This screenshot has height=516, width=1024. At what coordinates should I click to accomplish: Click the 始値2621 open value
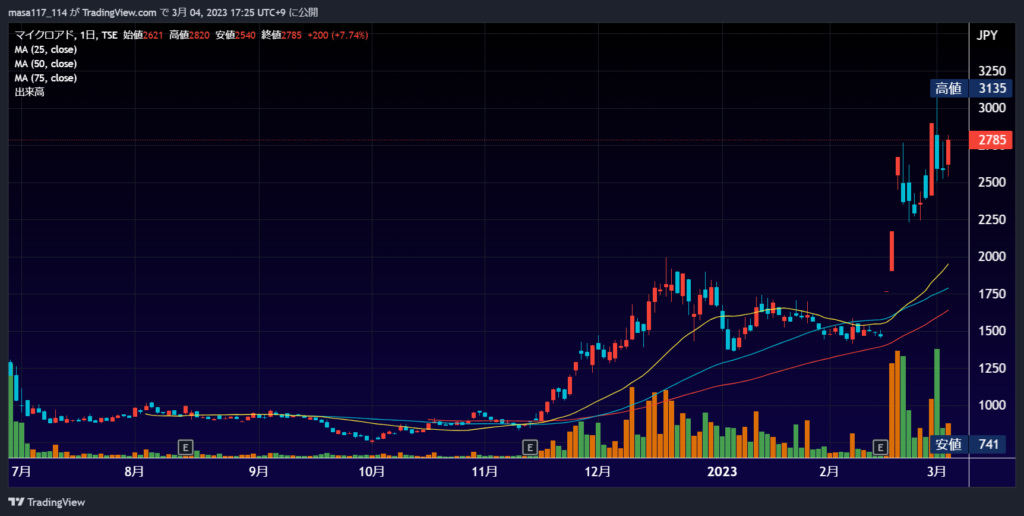click(x=143, y=35)
